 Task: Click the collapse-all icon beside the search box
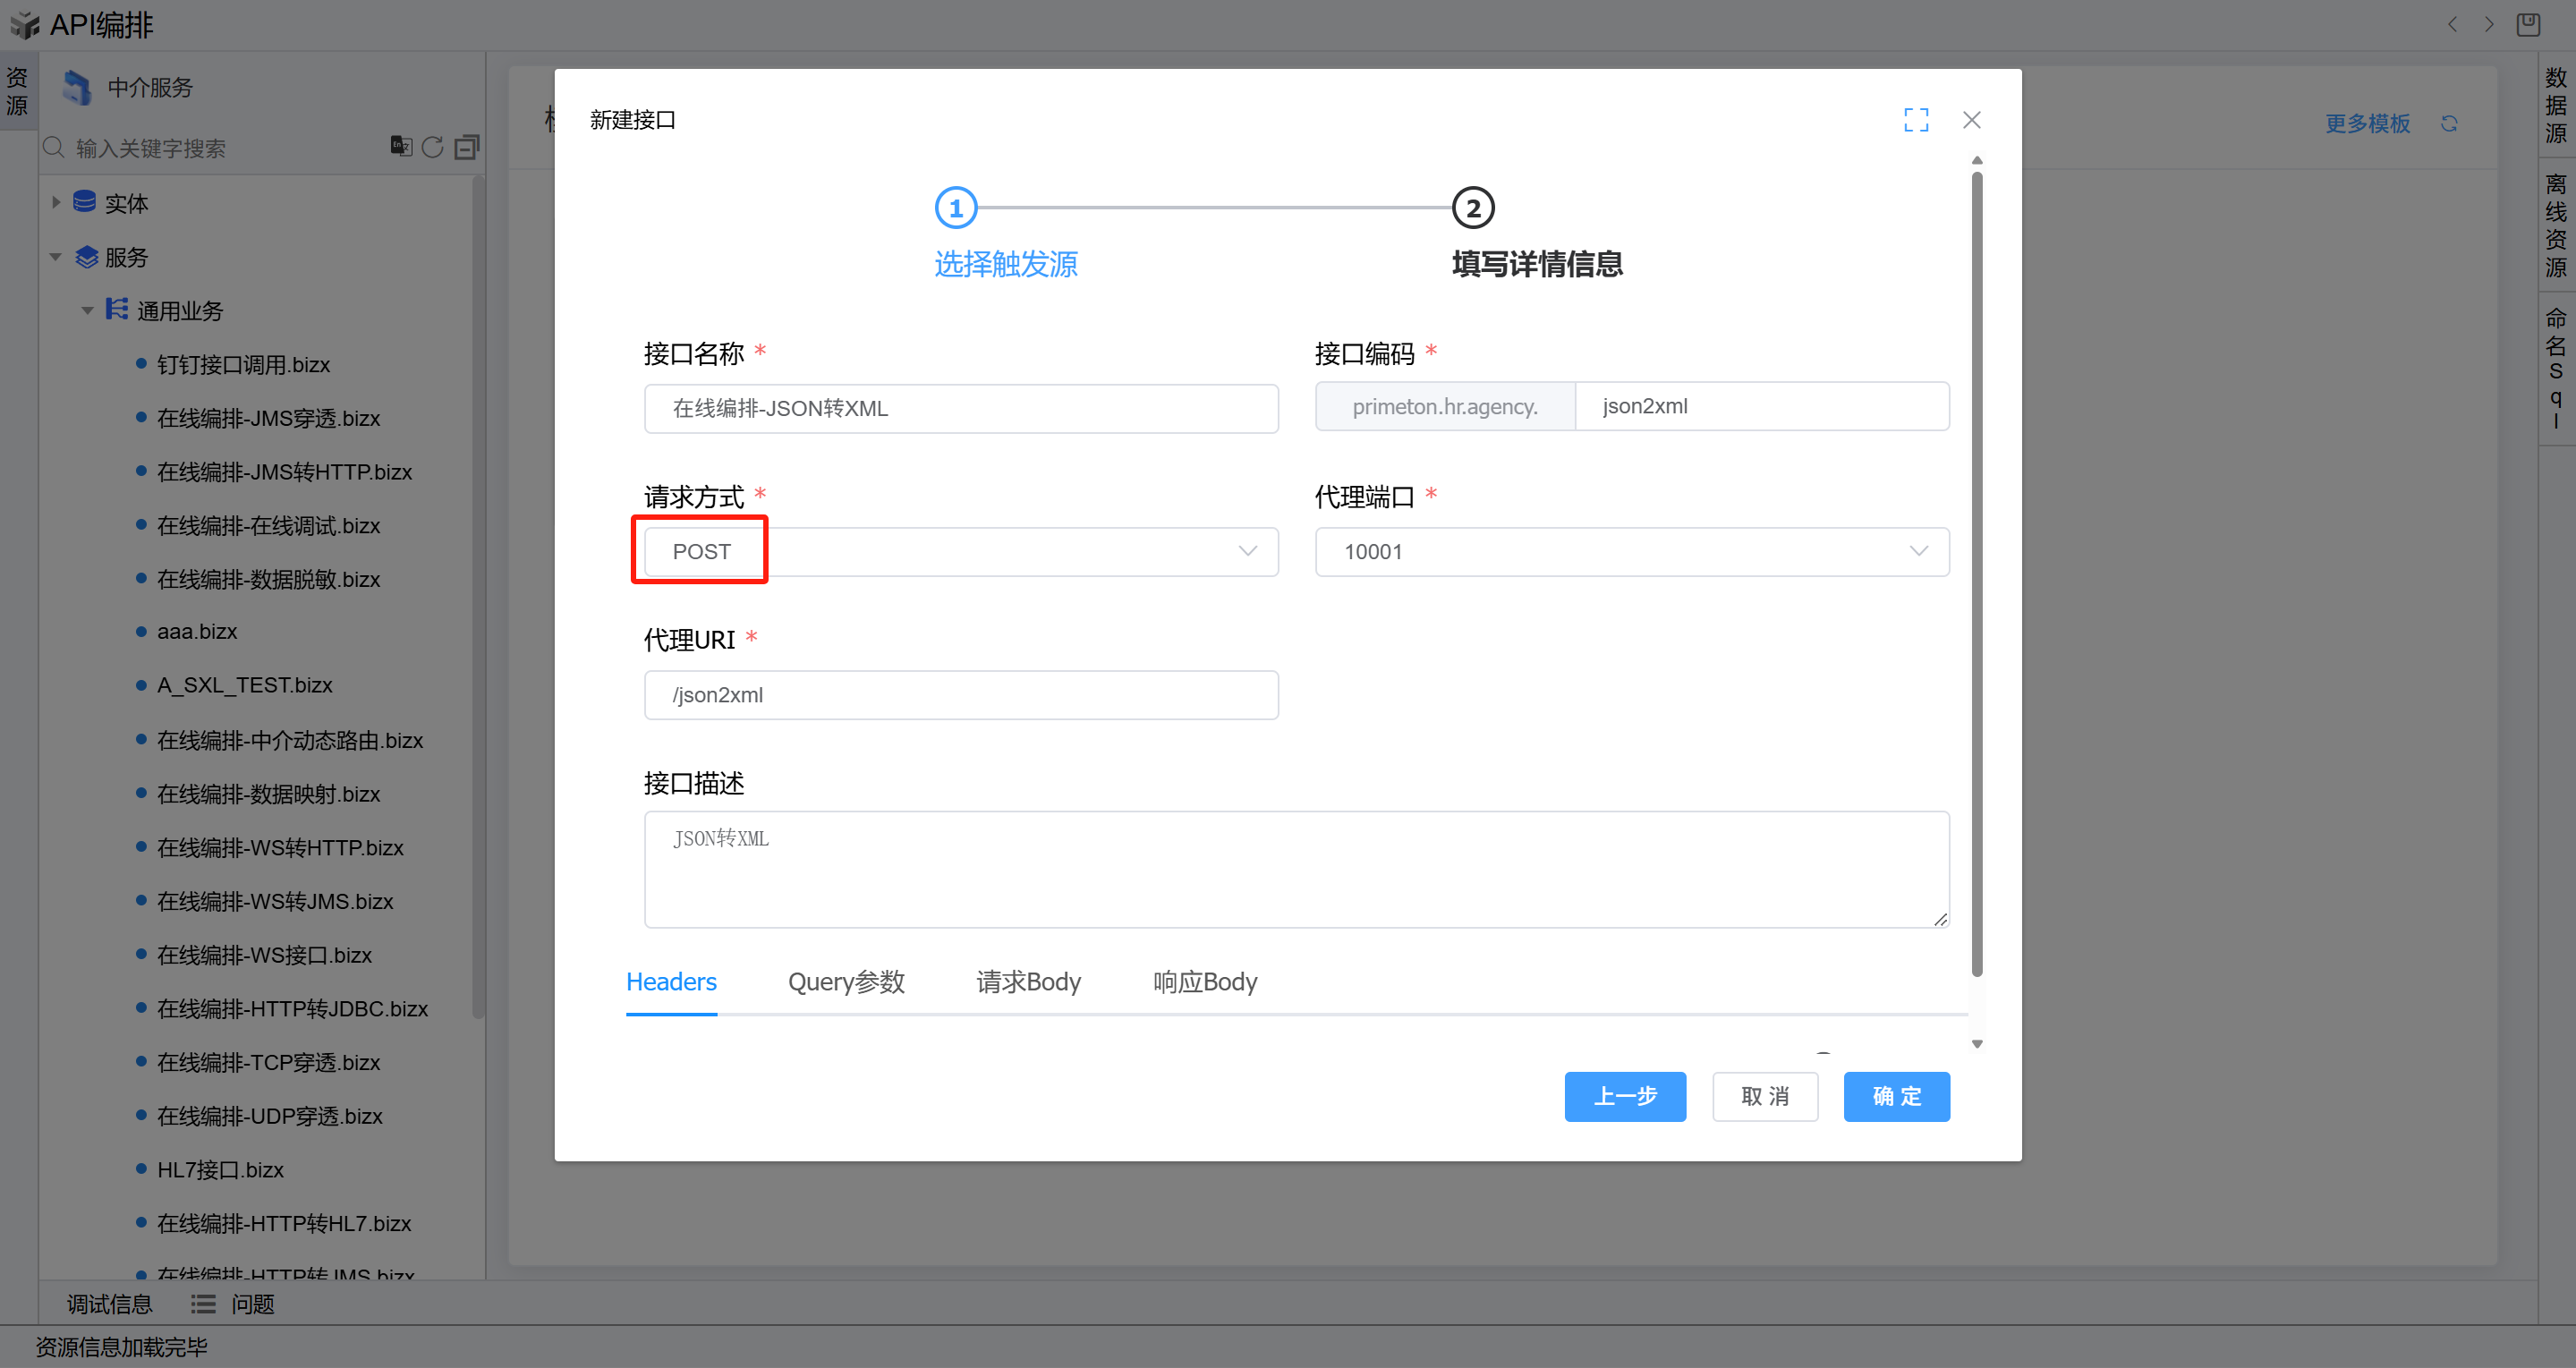[x=466, y=148]
